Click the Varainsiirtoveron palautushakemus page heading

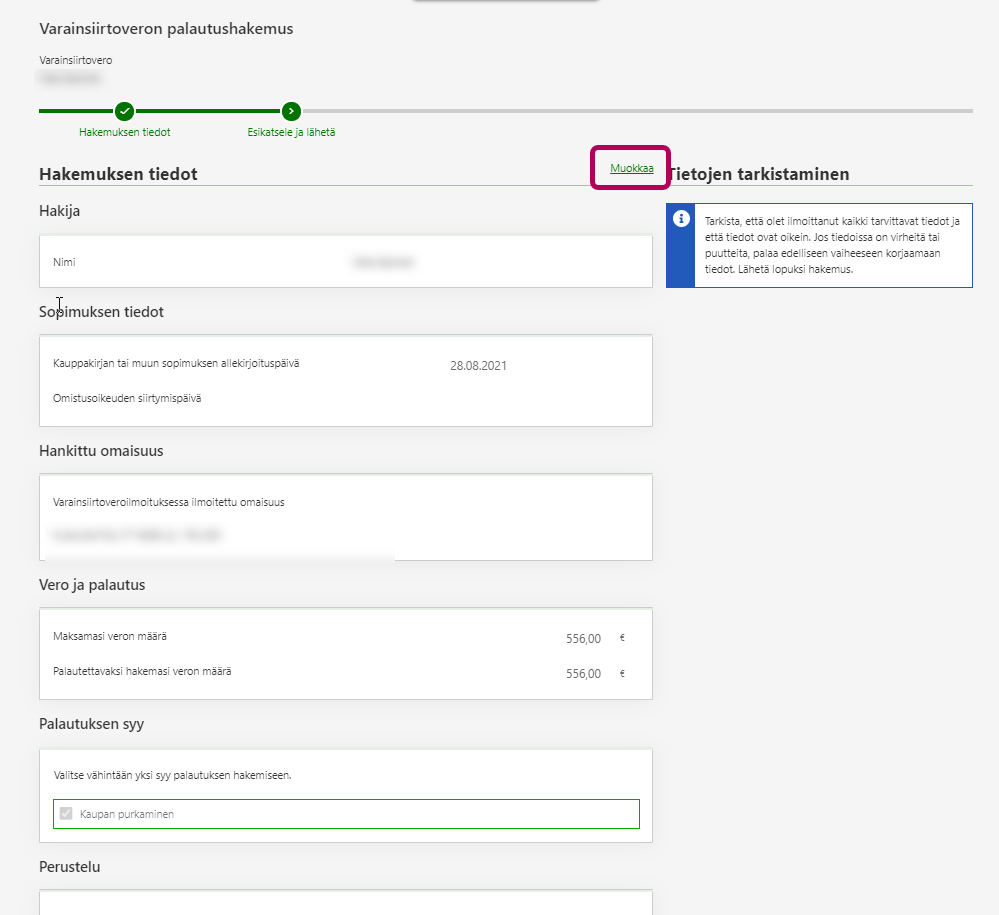pyautogui.click(x=166, y=29)
